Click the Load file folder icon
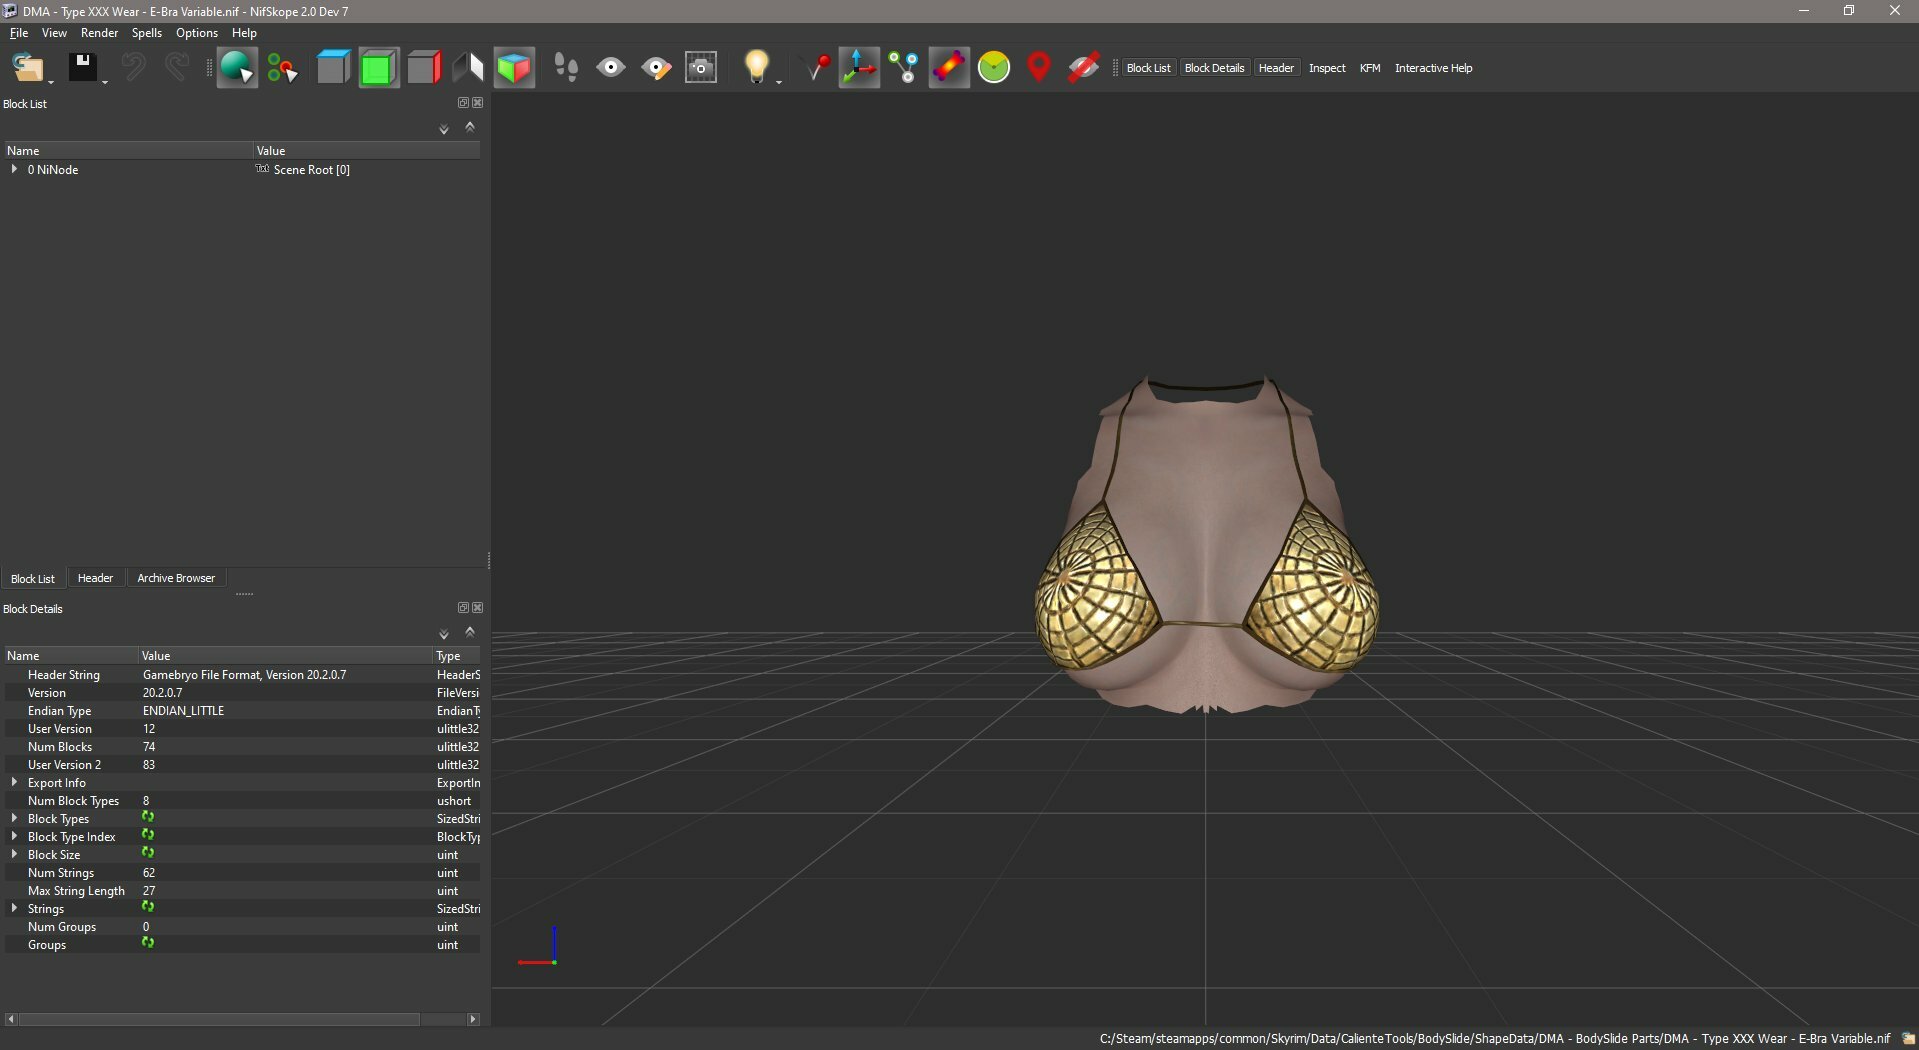The height and width of the screenshot is (1050, 1919). [x=27, y=68]
